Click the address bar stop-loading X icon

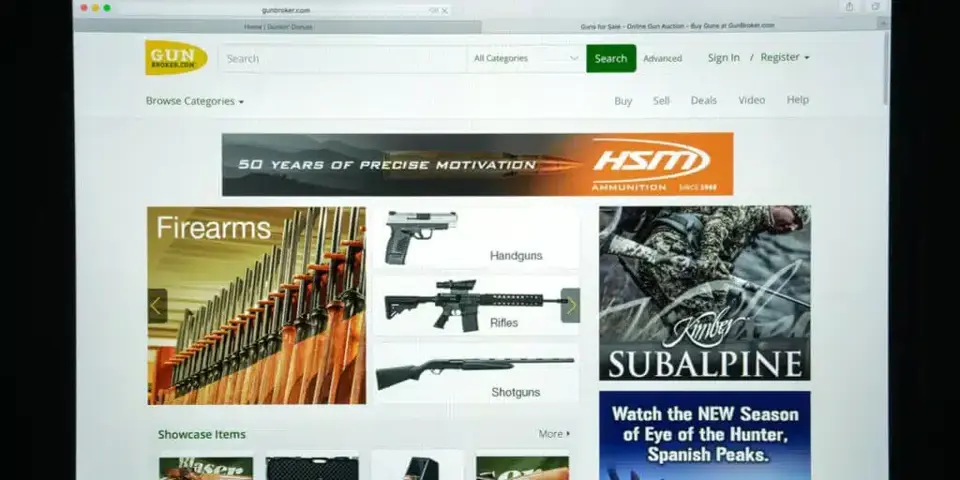tap(445, 10)
